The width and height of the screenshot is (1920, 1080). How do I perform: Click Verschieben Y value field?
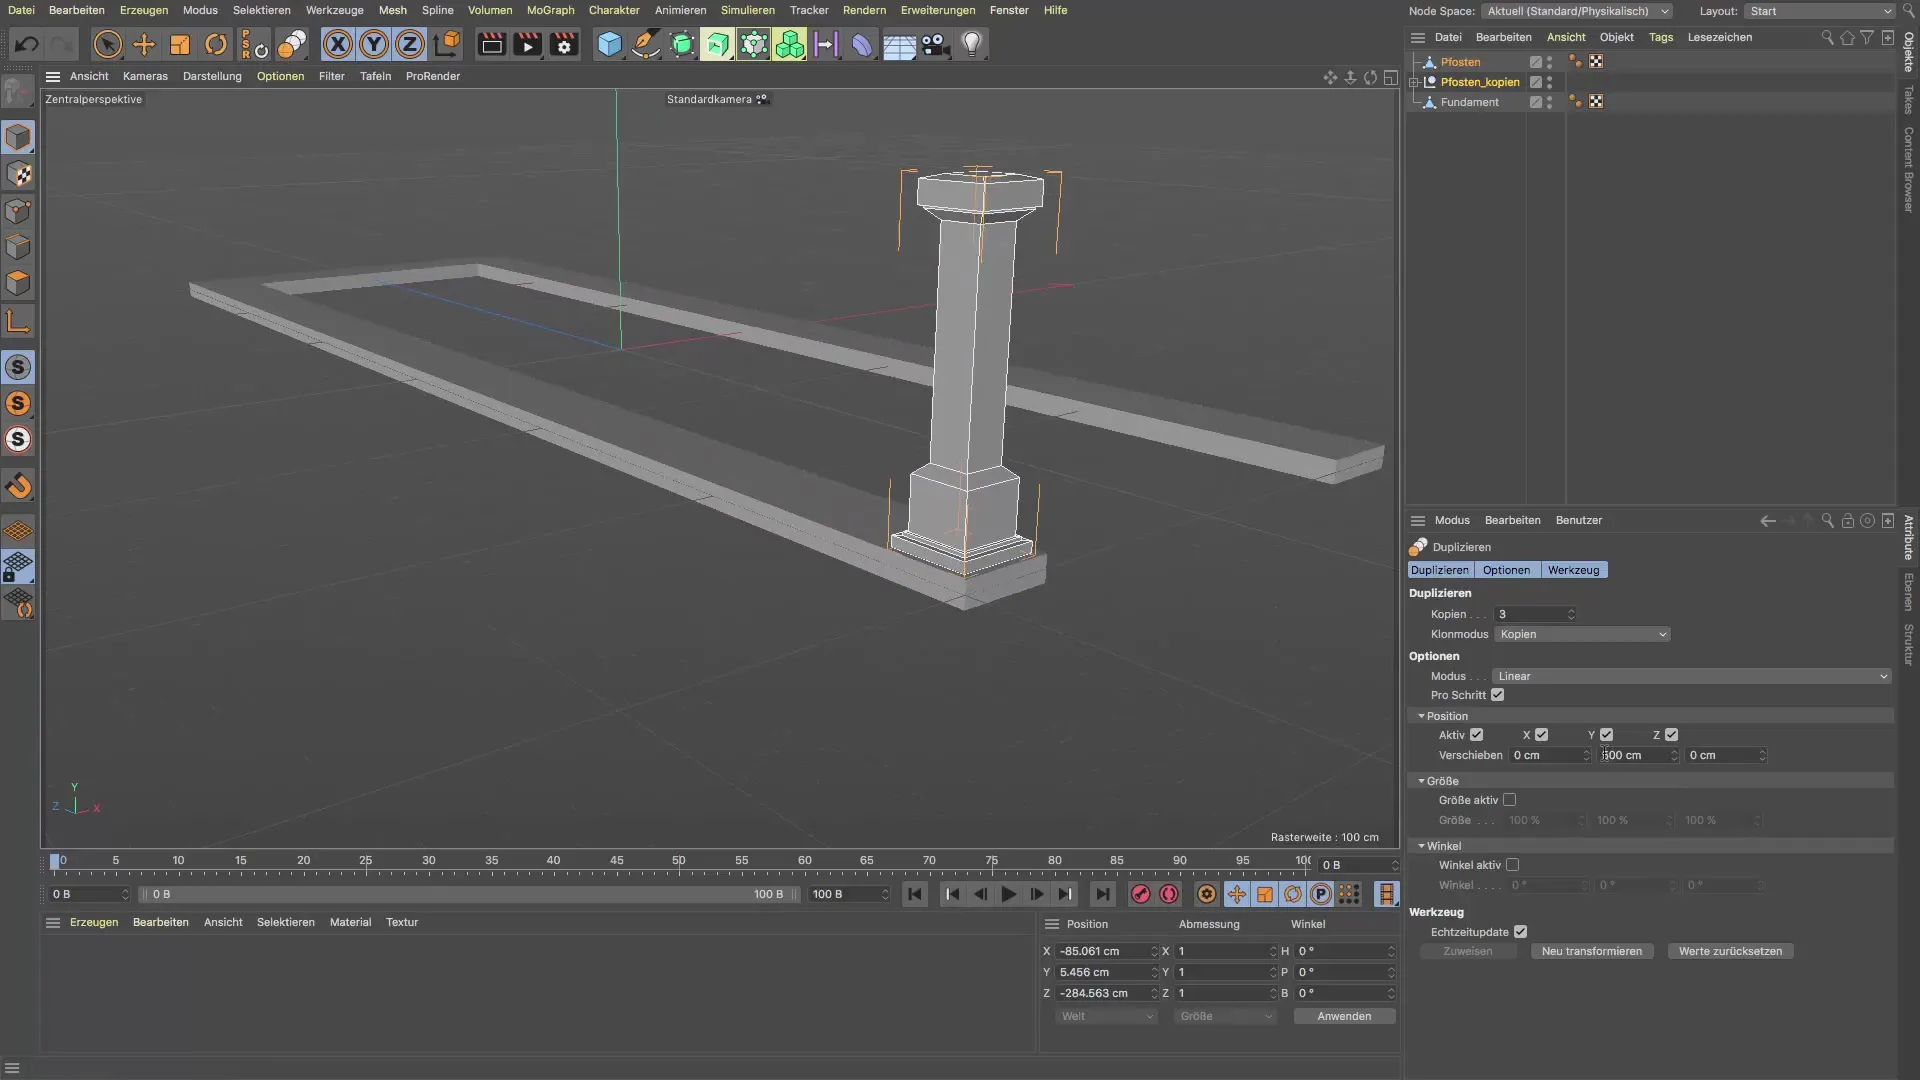[x=1638, y=755]
